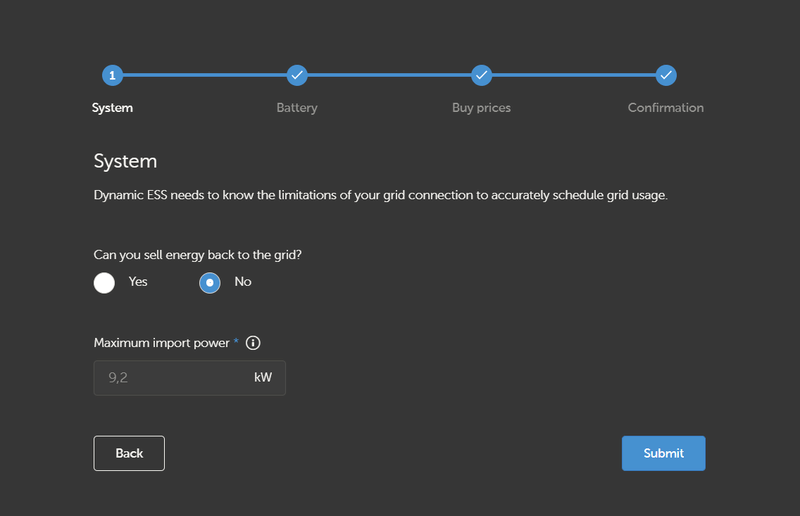This screenshot has width=800, height=516.
Task: Submit the system settings form
Action: (x=663, y=453)
